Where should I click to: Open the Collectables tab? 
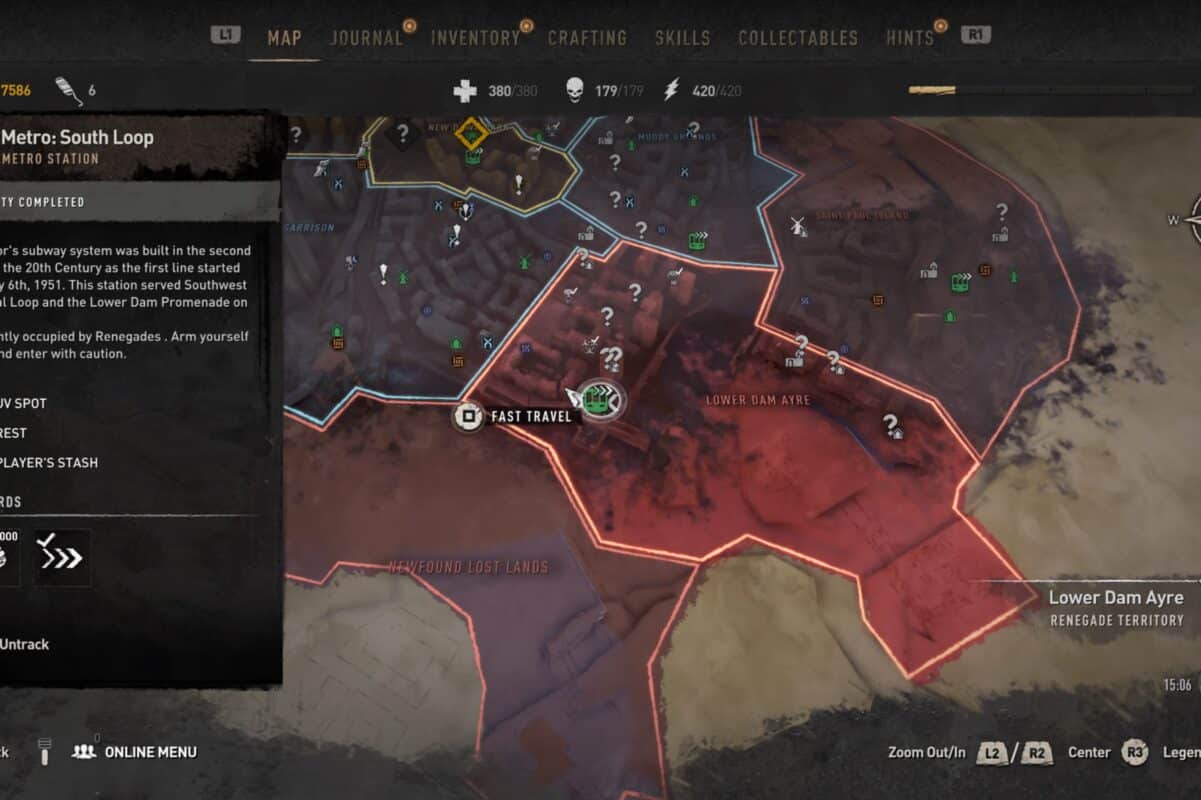click(x=798, y=38)
